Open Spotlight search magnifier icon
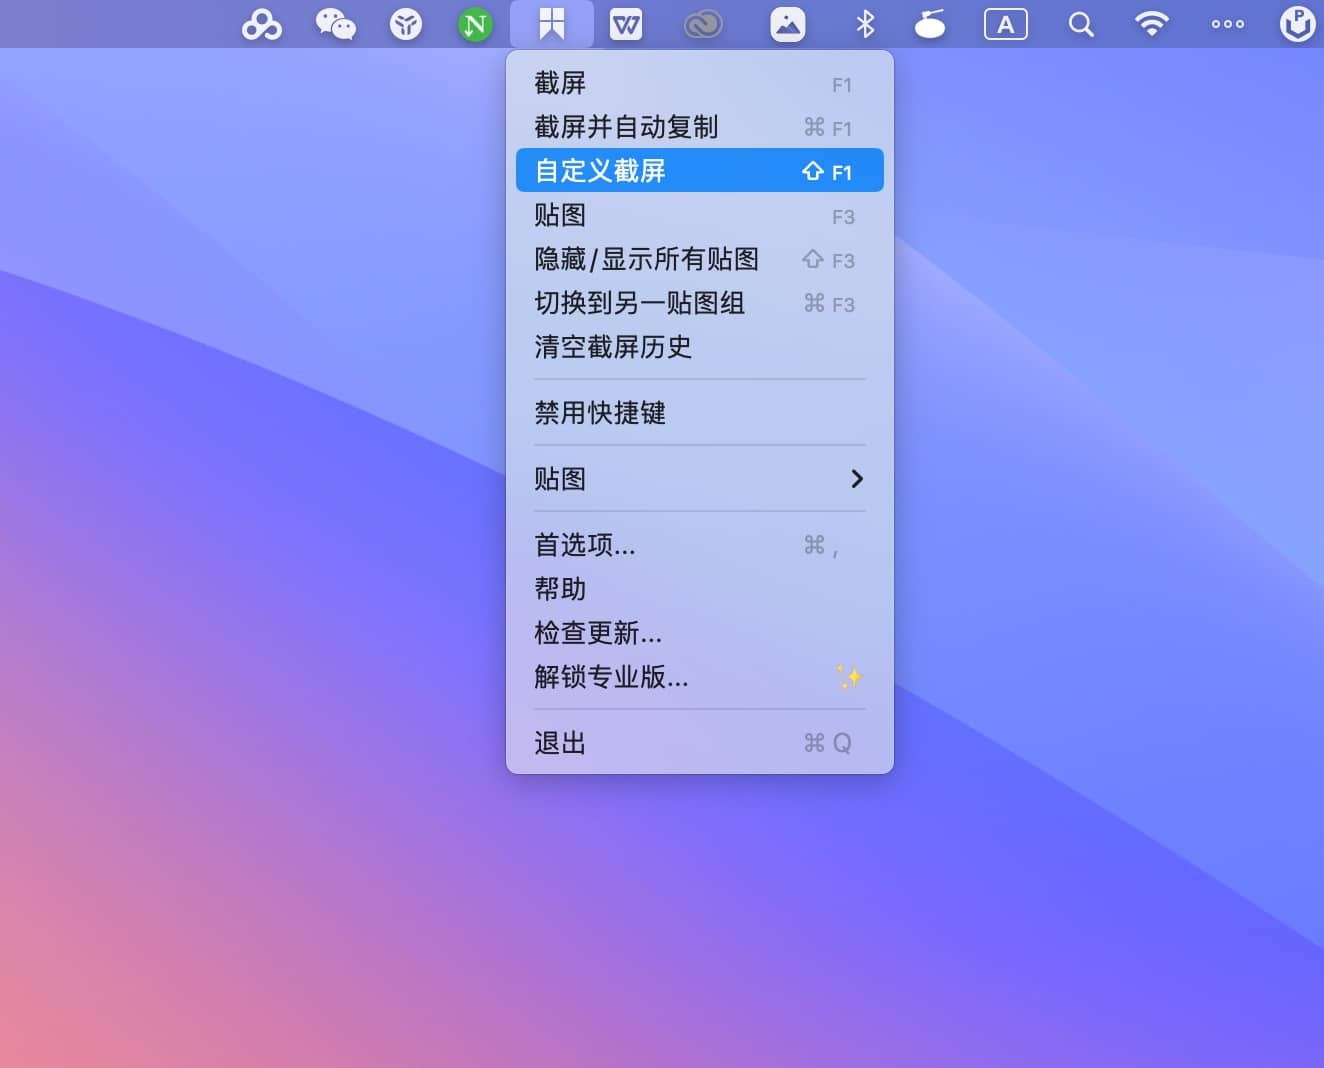Viewport: 1324px width, 1068px height. pos(1080,24)
